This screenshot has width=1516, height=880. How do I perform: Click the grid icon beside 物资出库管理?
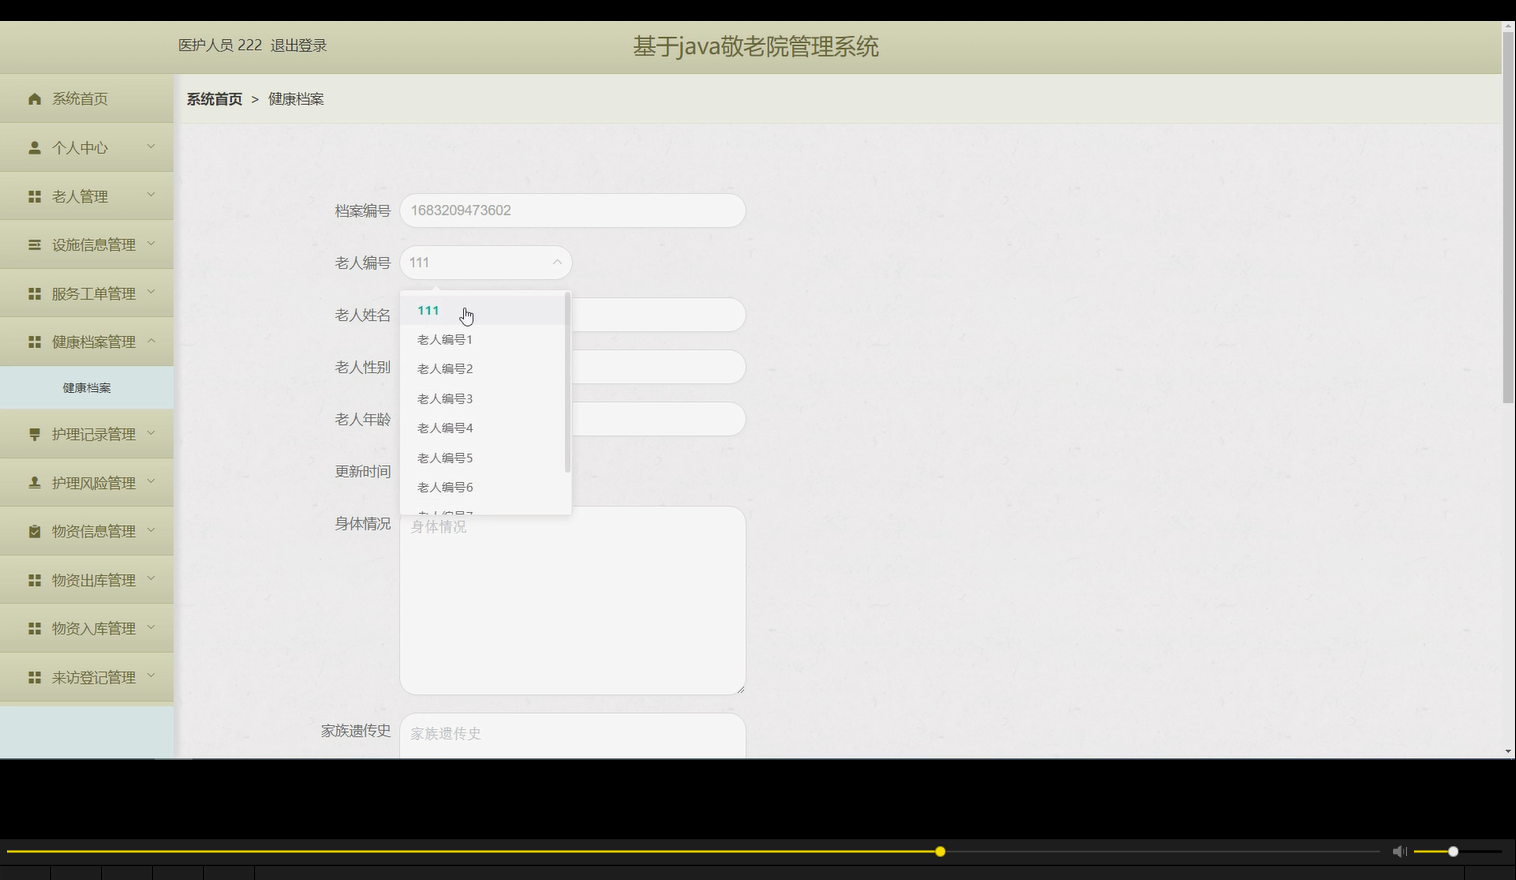click(x=35, y=580)
